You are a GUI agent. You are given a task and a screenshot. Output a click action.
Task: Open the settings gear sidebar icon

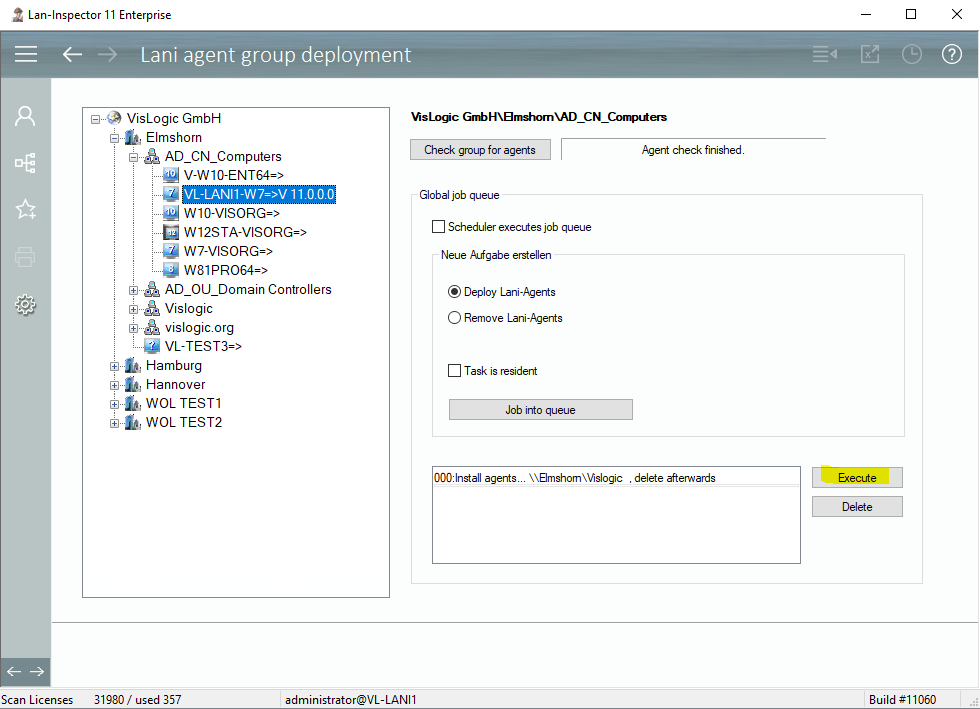[x=26, y=305]
